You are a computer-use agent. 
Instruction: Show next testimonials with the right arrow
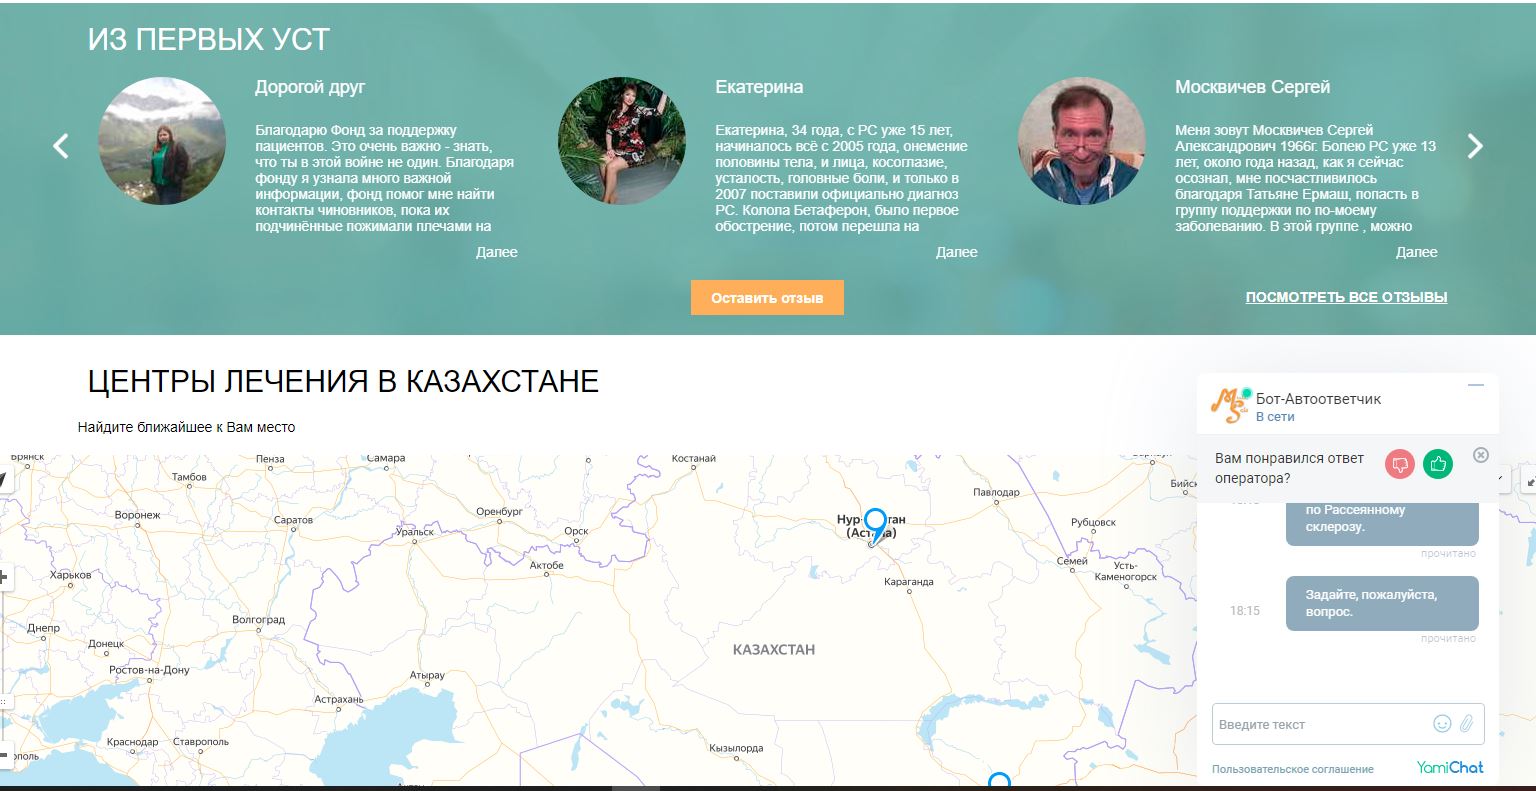coord(1475,146)
